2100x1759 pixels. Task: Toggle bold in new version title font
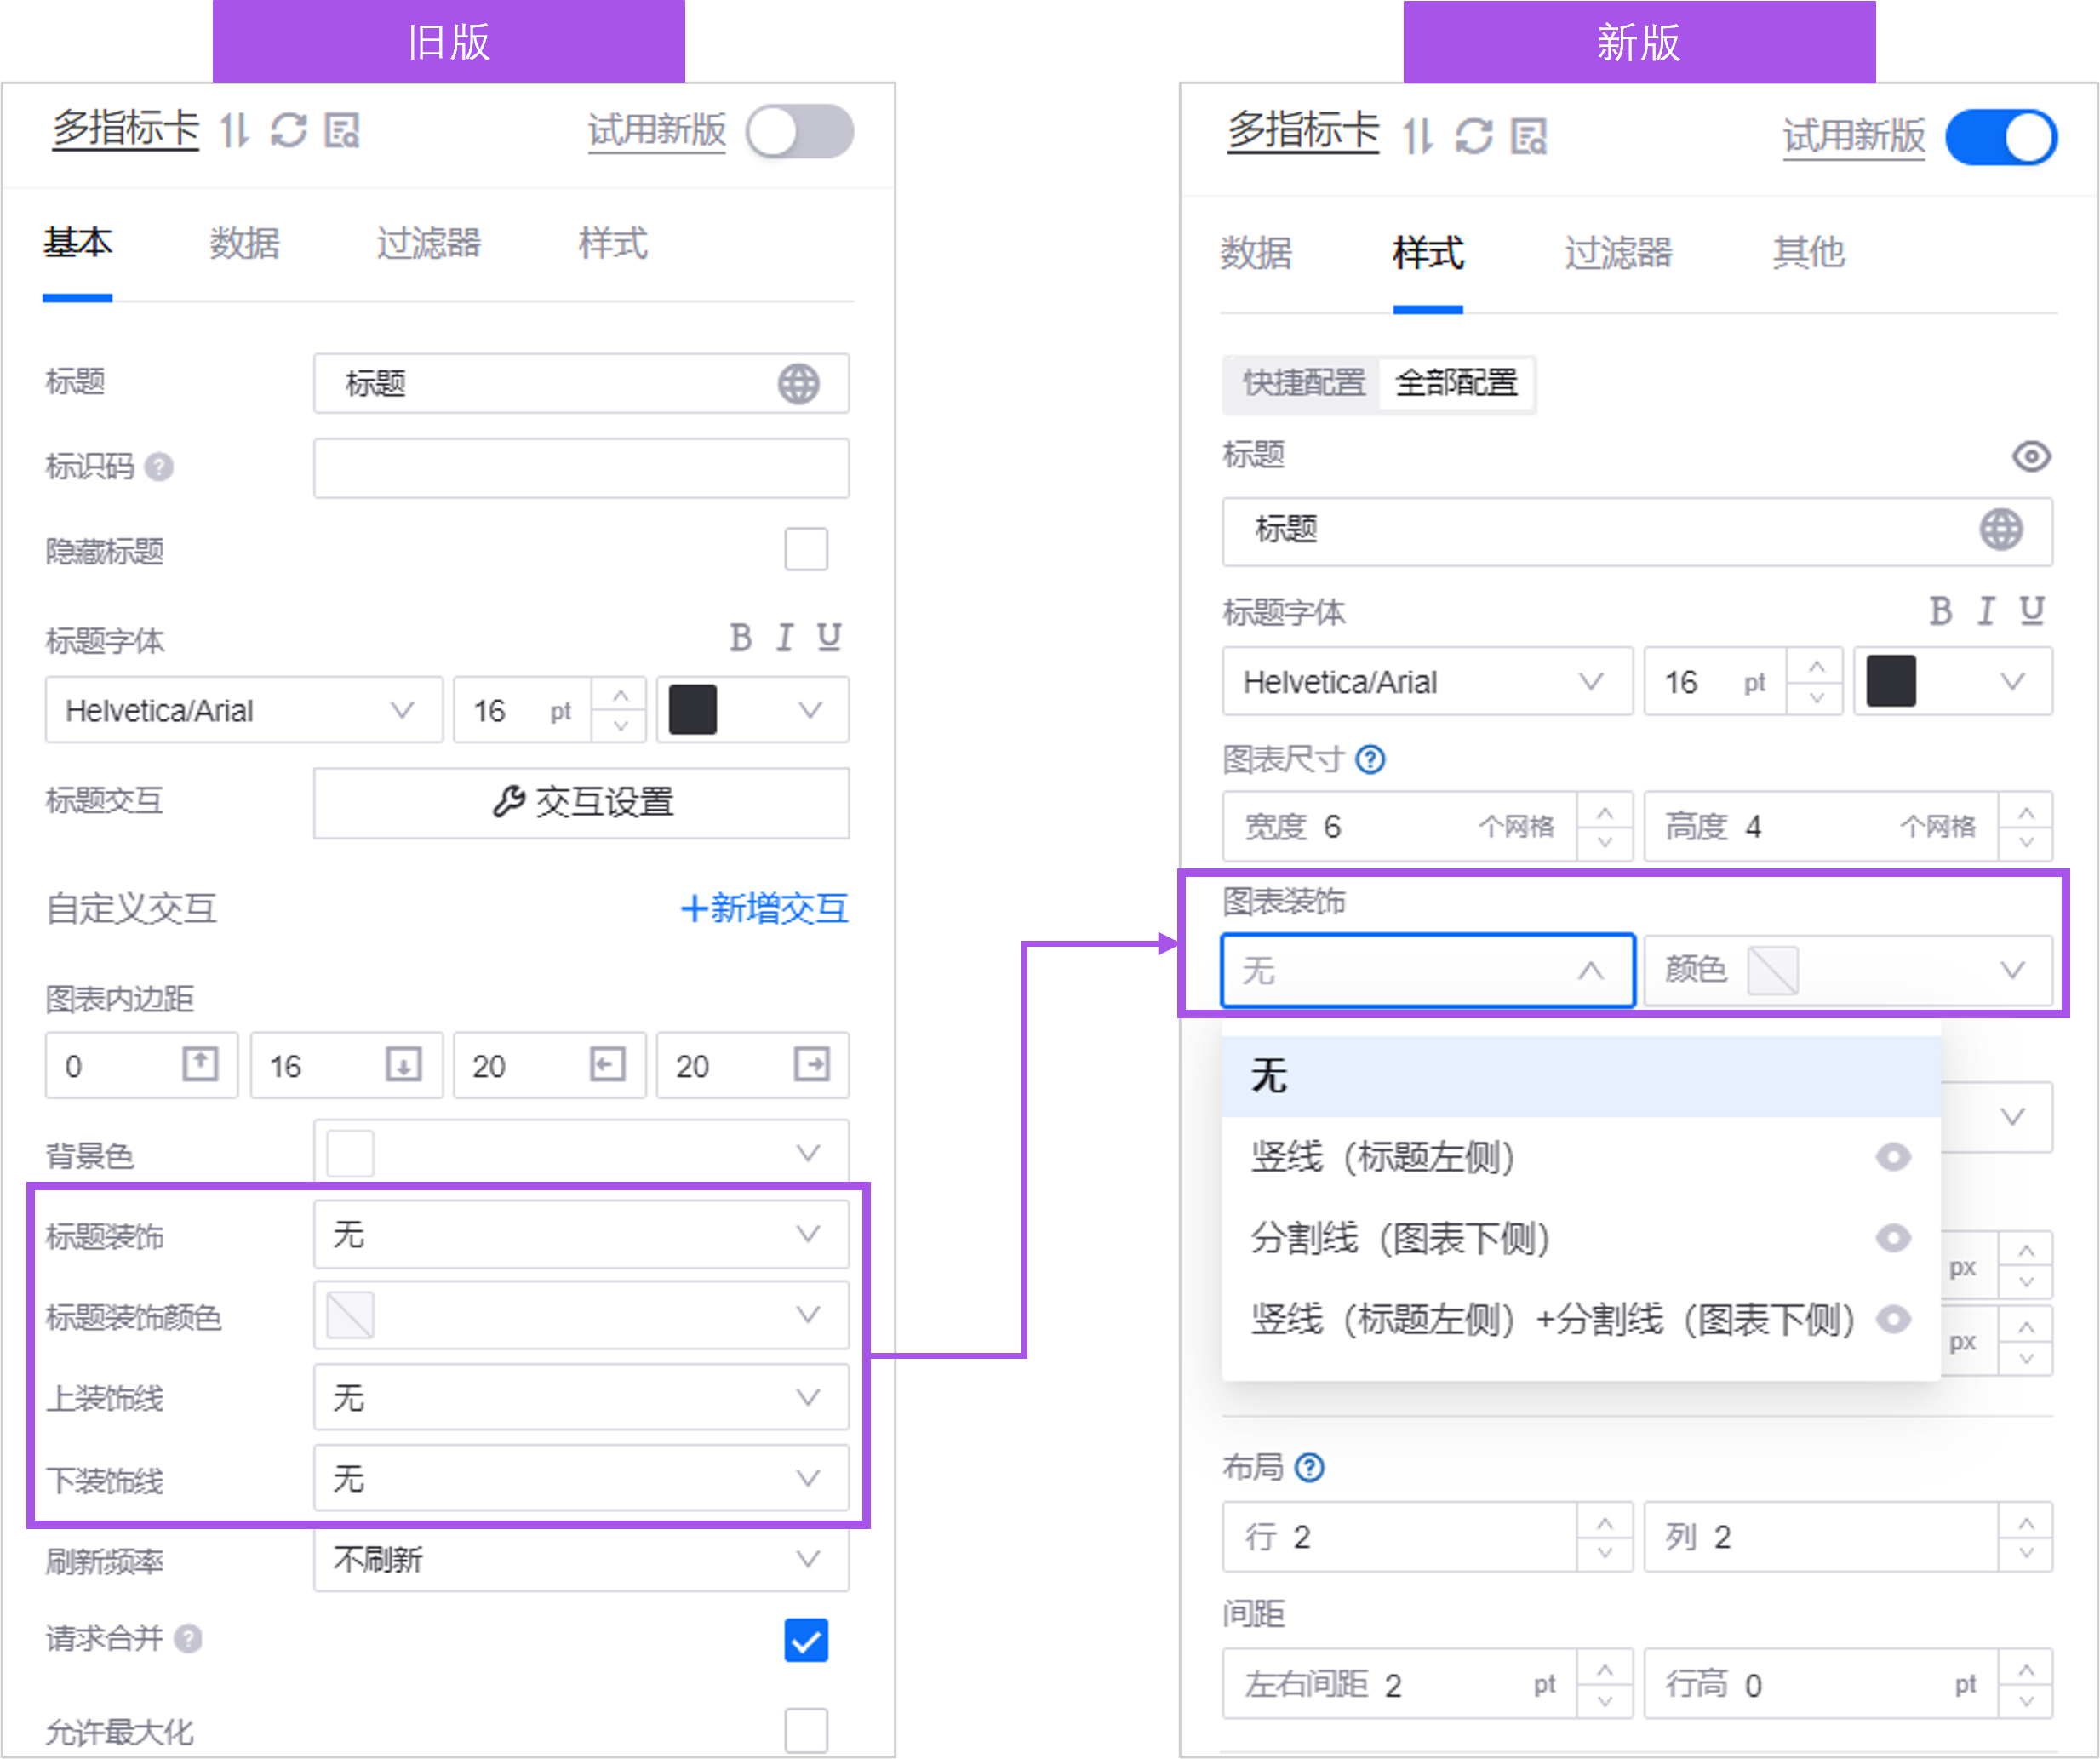(x=1940, y=611)
